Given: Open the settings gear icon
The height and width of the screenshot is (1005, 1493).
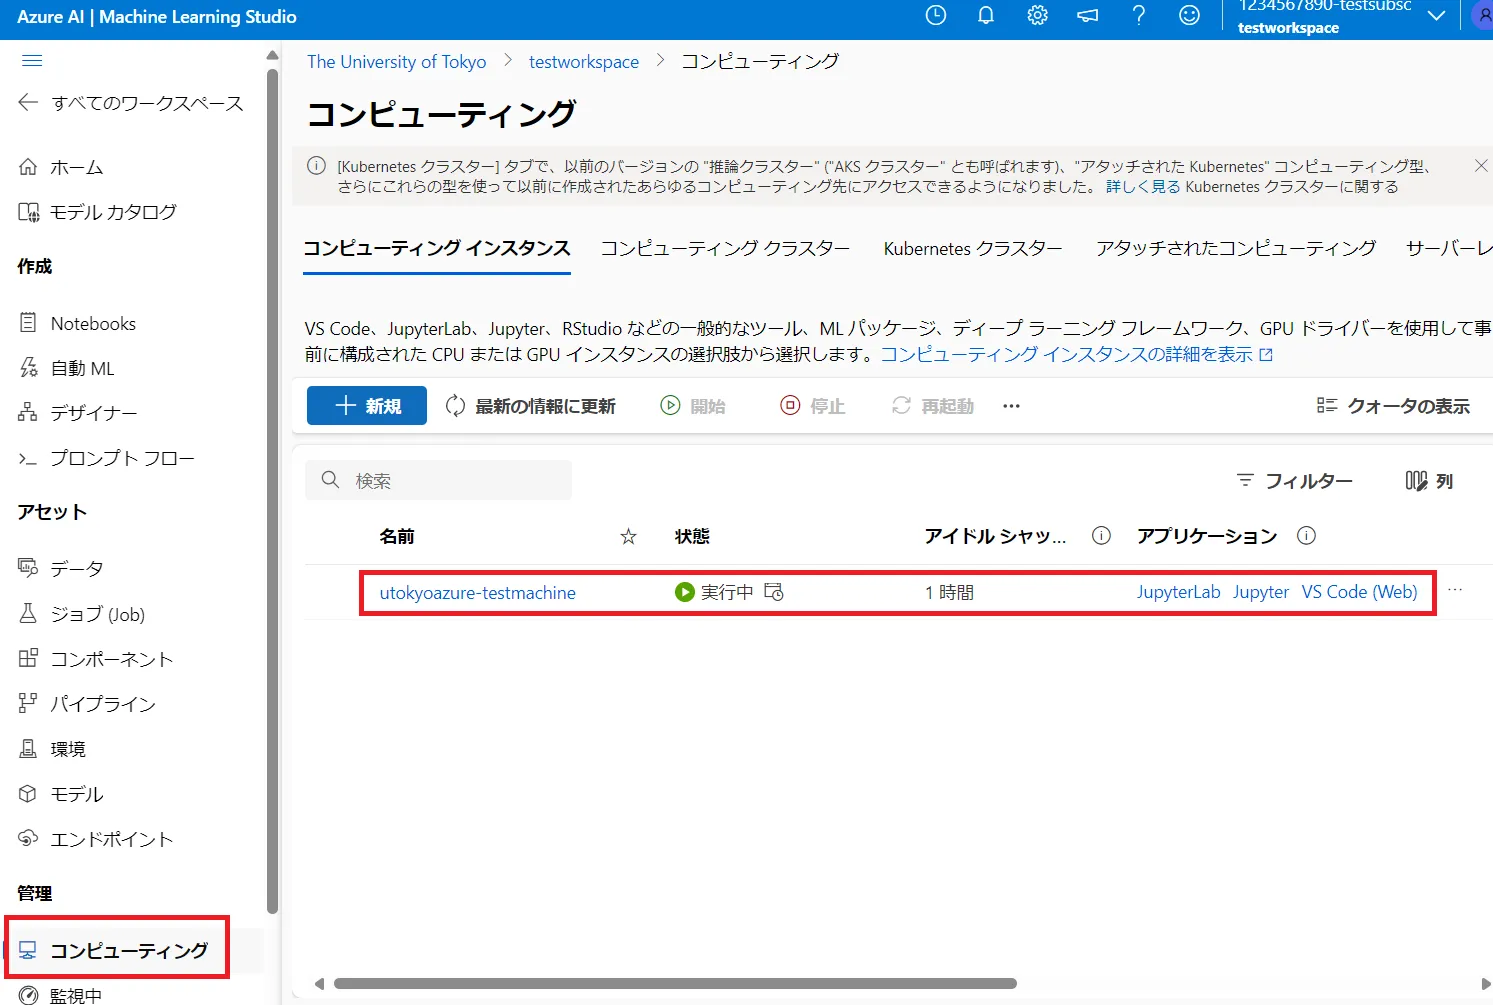Looking at the screenshot, I should [x=1037, y=15].
